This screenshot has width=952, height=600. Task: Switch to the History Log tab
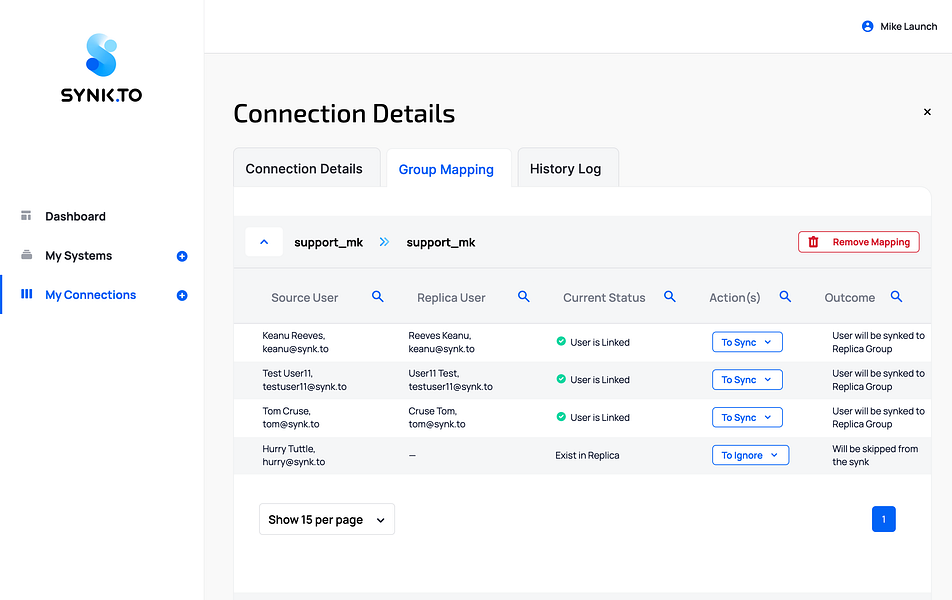(566, 169)
